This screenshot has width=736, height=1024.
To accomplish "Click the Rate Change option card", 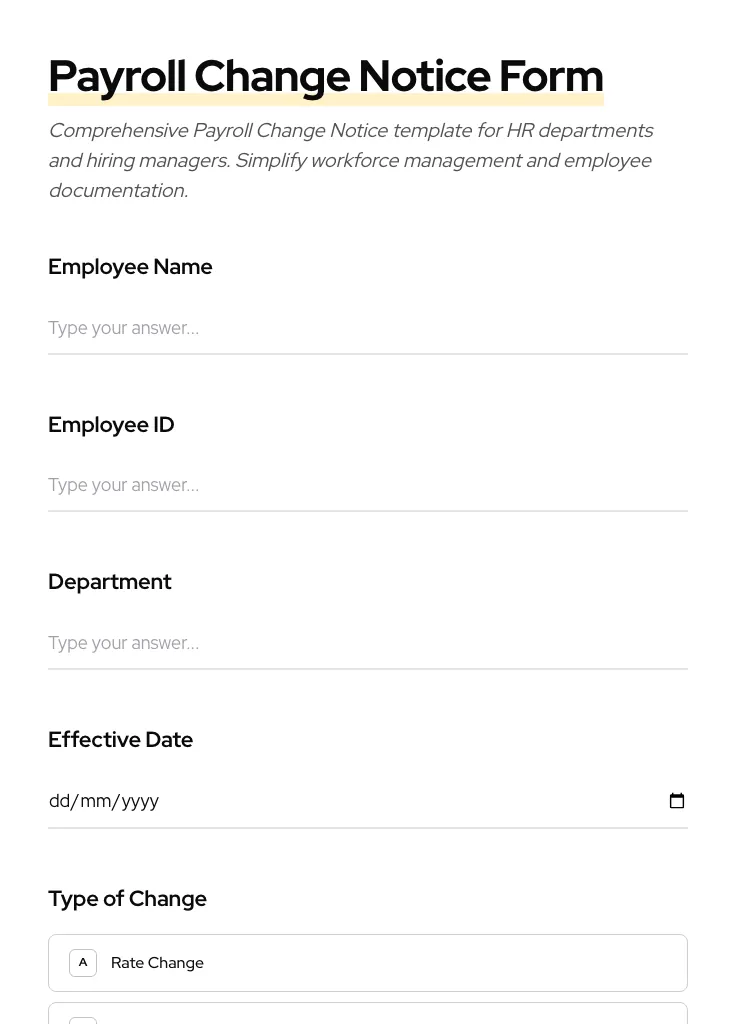I will tap(368, 962).
